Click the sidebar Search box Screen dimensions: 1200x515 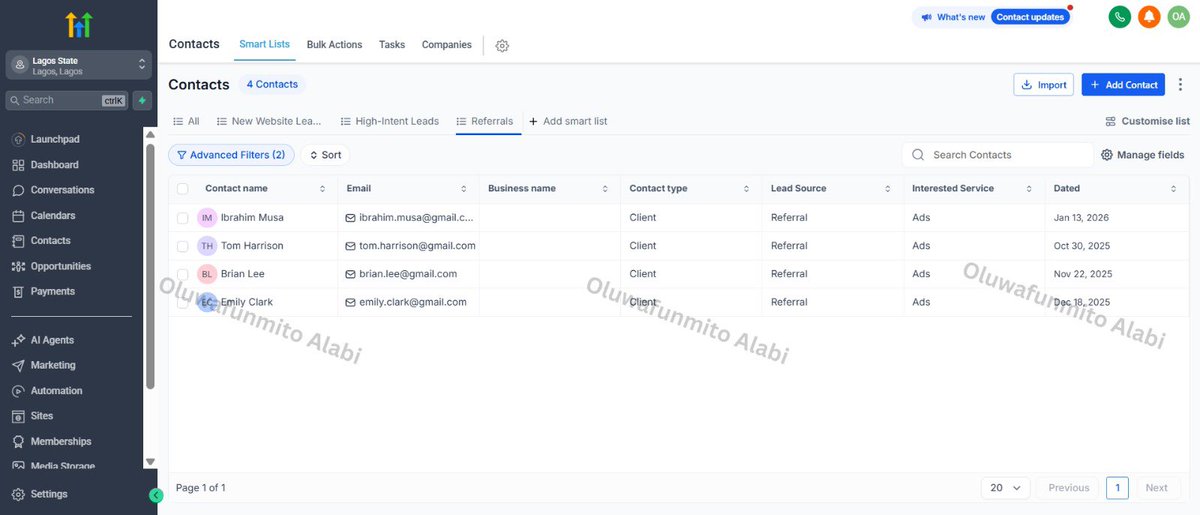coord(66,100)
